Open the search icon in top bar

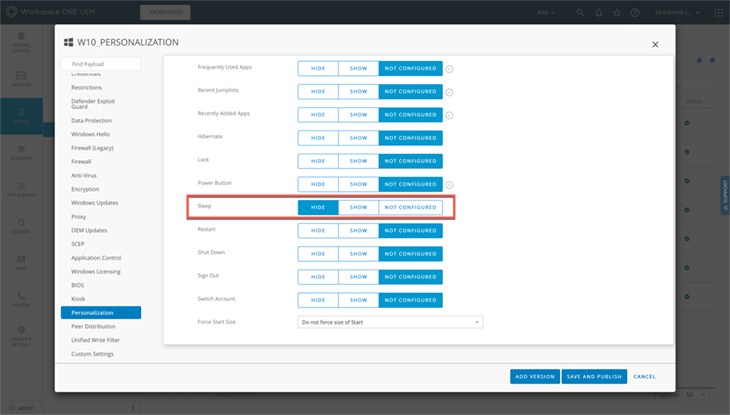point(581,12)
